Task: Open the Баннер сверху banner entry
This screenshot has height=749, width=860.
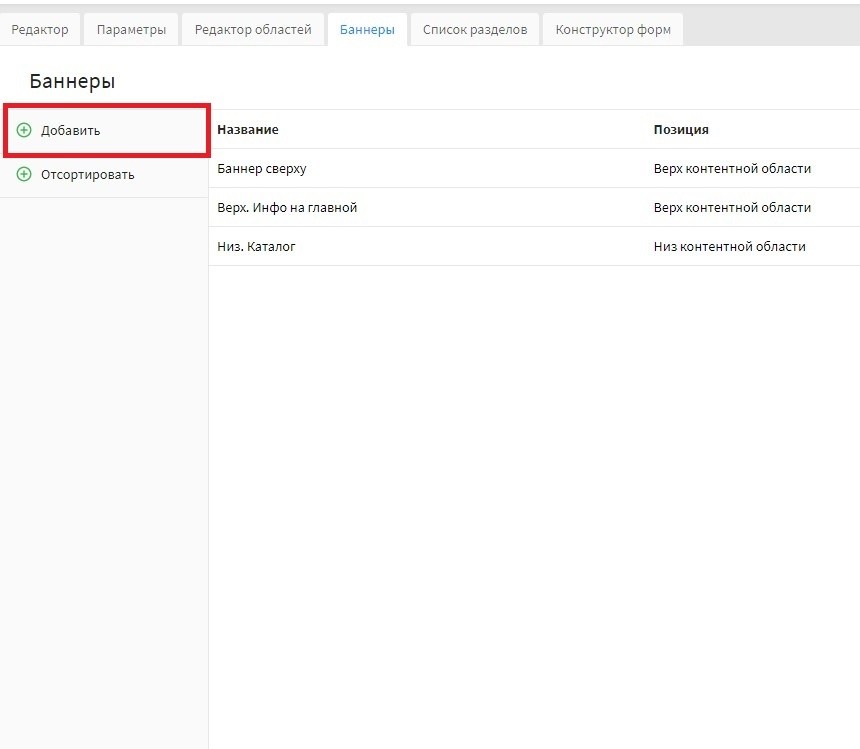Action: point(262,169)
